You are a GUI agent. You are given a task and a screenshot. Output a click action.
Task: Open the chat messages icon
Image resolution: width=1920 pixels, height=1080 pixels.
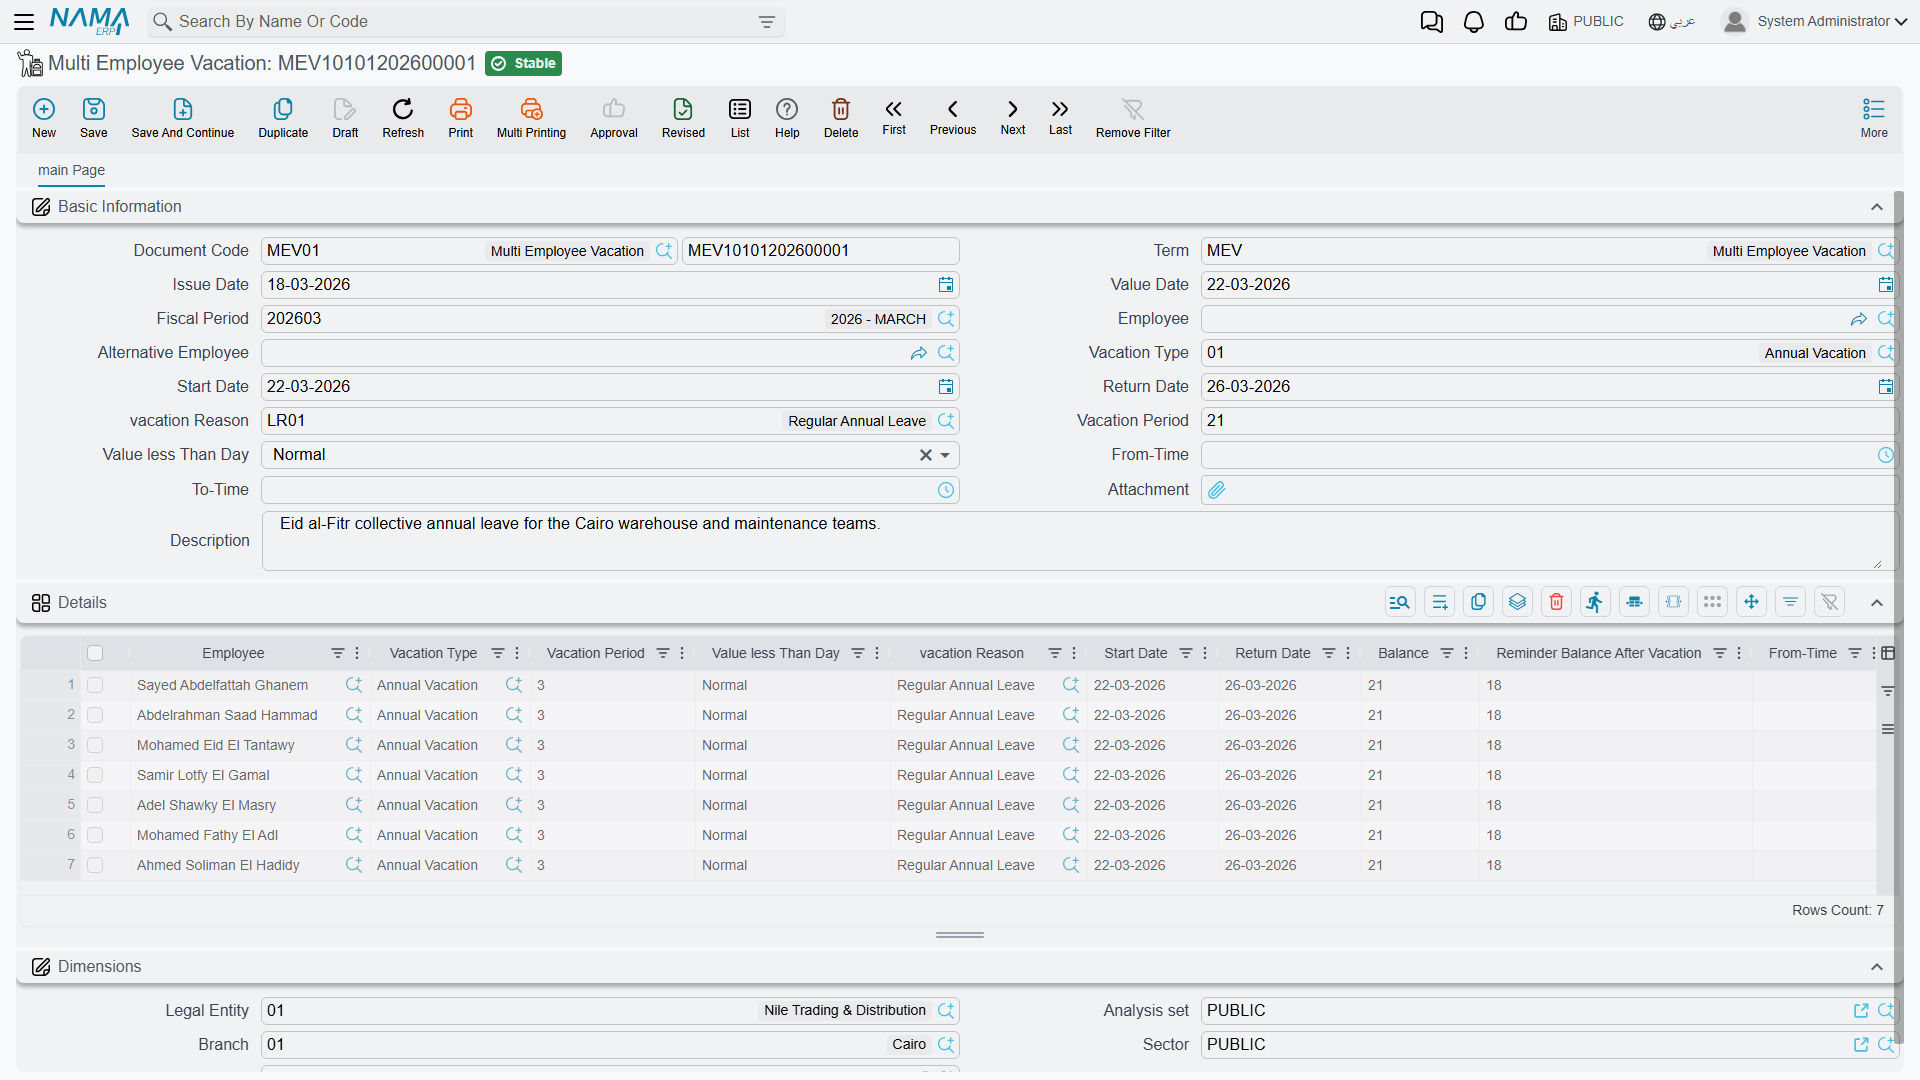tap(1431, 22)
